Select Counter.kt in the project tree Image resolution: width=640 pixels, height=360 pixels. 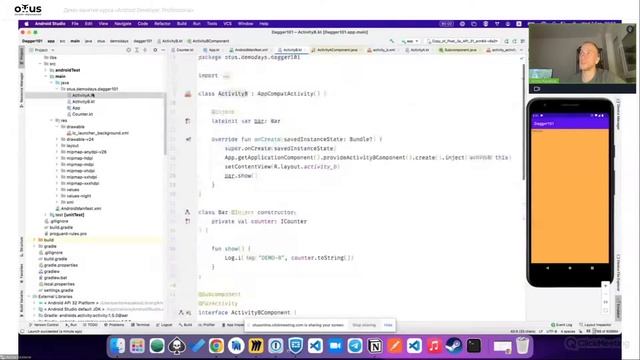80,114
